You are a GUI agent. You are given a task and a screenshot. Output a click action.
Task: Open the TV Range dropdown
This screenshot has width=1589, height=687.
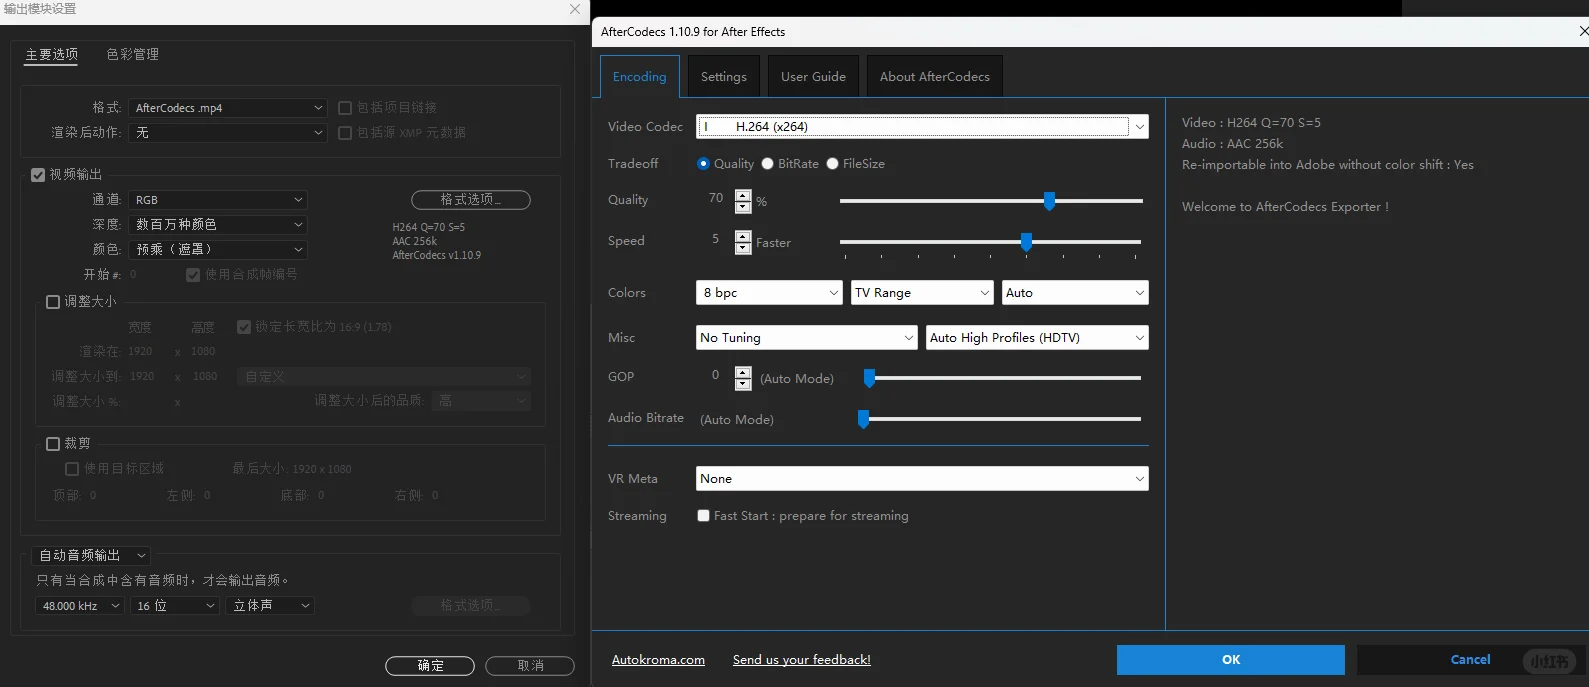(922, 293)
